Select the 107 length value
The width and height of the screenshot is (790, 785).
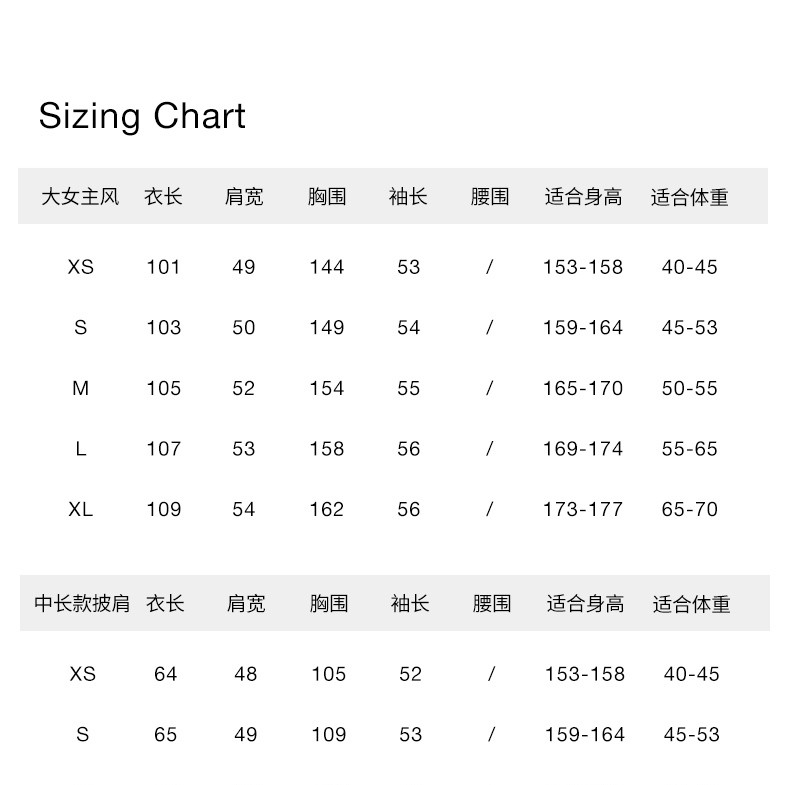(163, 449)
